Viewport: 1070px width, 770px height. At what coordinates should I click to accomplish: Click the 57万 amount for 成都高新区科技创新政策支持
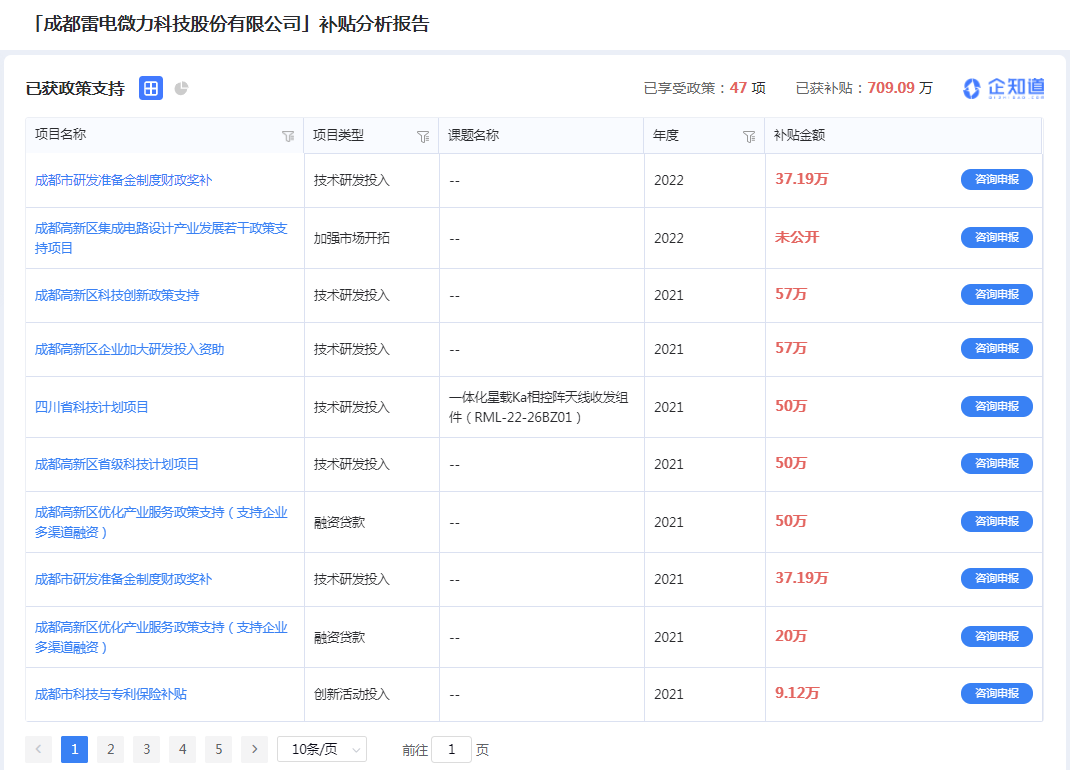[x=791, y=294]
